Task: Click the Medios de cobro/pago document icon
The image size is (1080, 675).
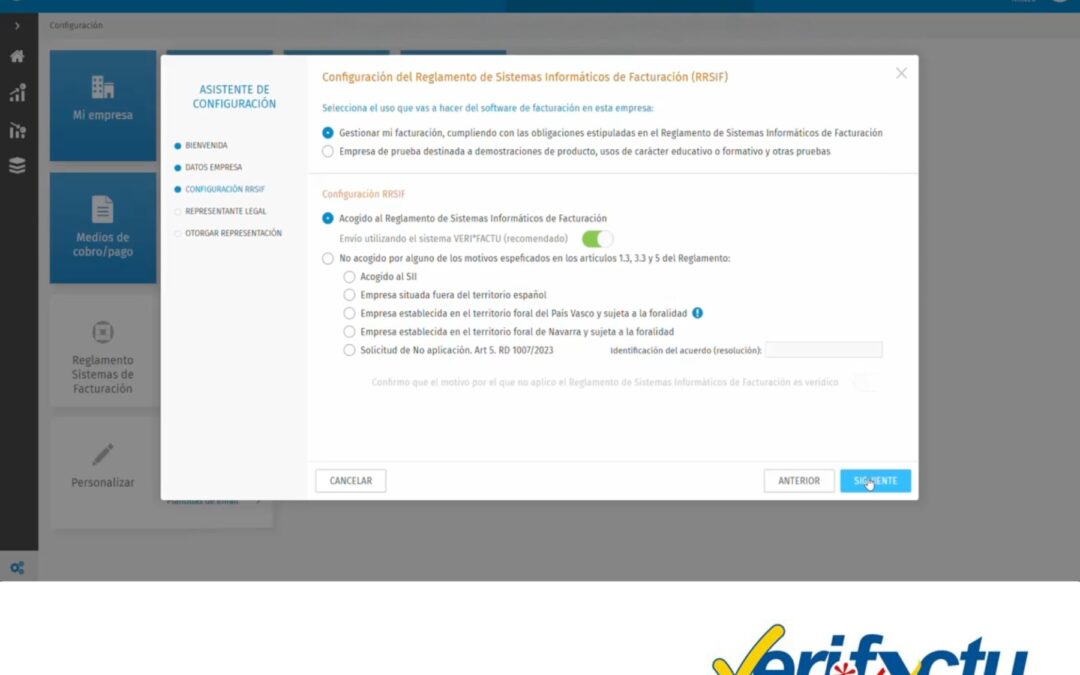Action: 103,209
